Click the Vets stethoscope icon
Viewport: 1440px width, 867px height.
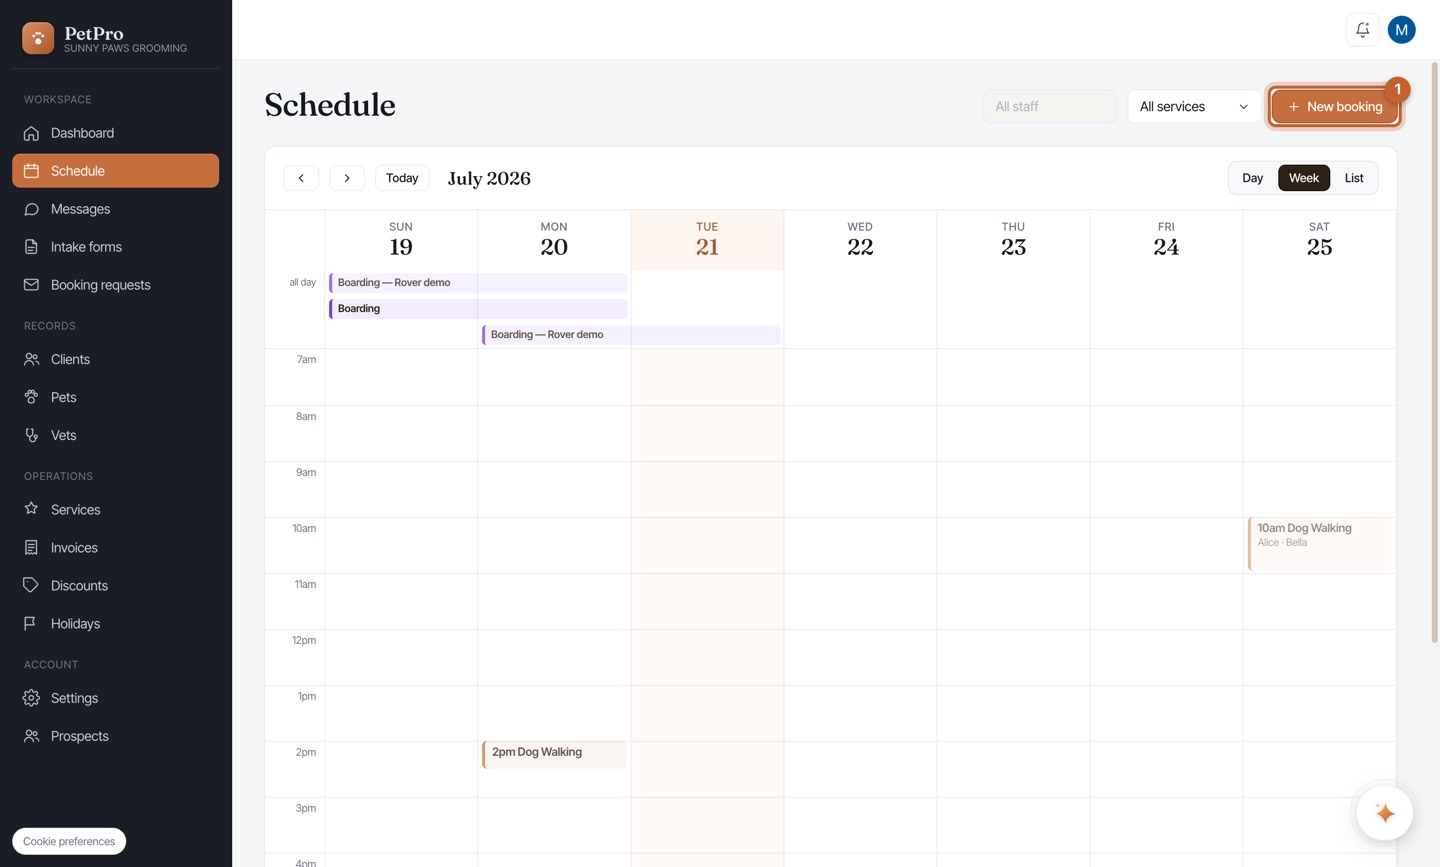tap(31, 435)
